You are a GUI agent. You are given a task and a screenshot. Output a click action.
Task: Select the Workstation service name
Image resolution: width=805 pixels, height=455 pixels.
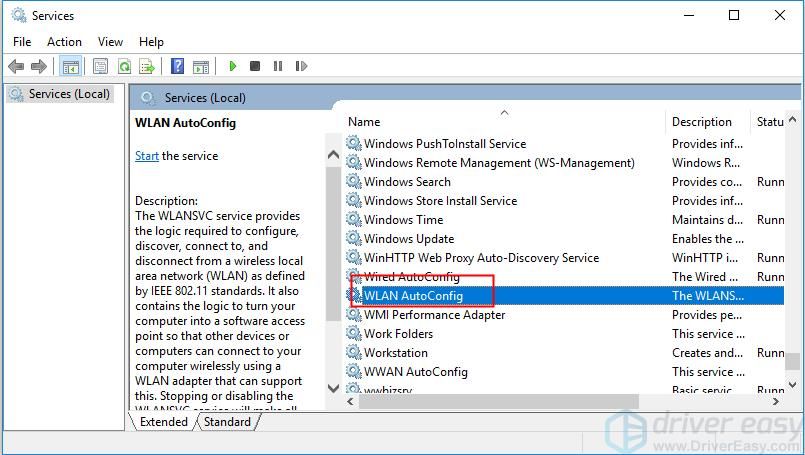[x=396, y=353]
